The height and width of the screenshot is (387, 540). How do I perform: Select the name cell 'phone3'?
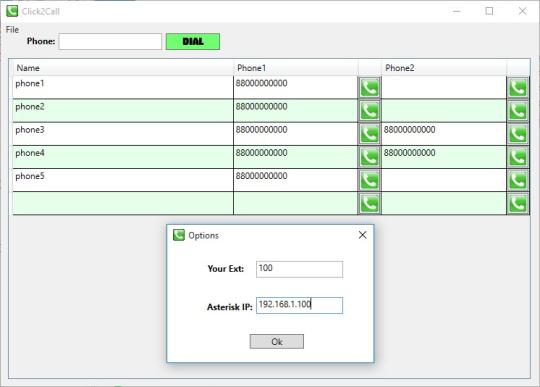(x=123, y=134)
